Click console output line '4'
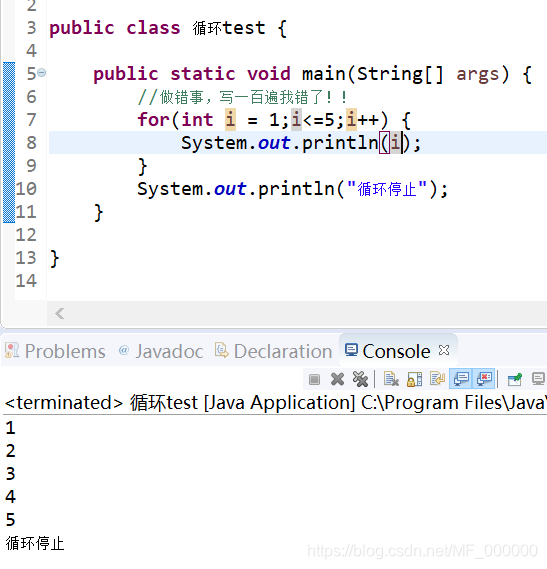Screen dimensions: 547x569 click(10, 496)
